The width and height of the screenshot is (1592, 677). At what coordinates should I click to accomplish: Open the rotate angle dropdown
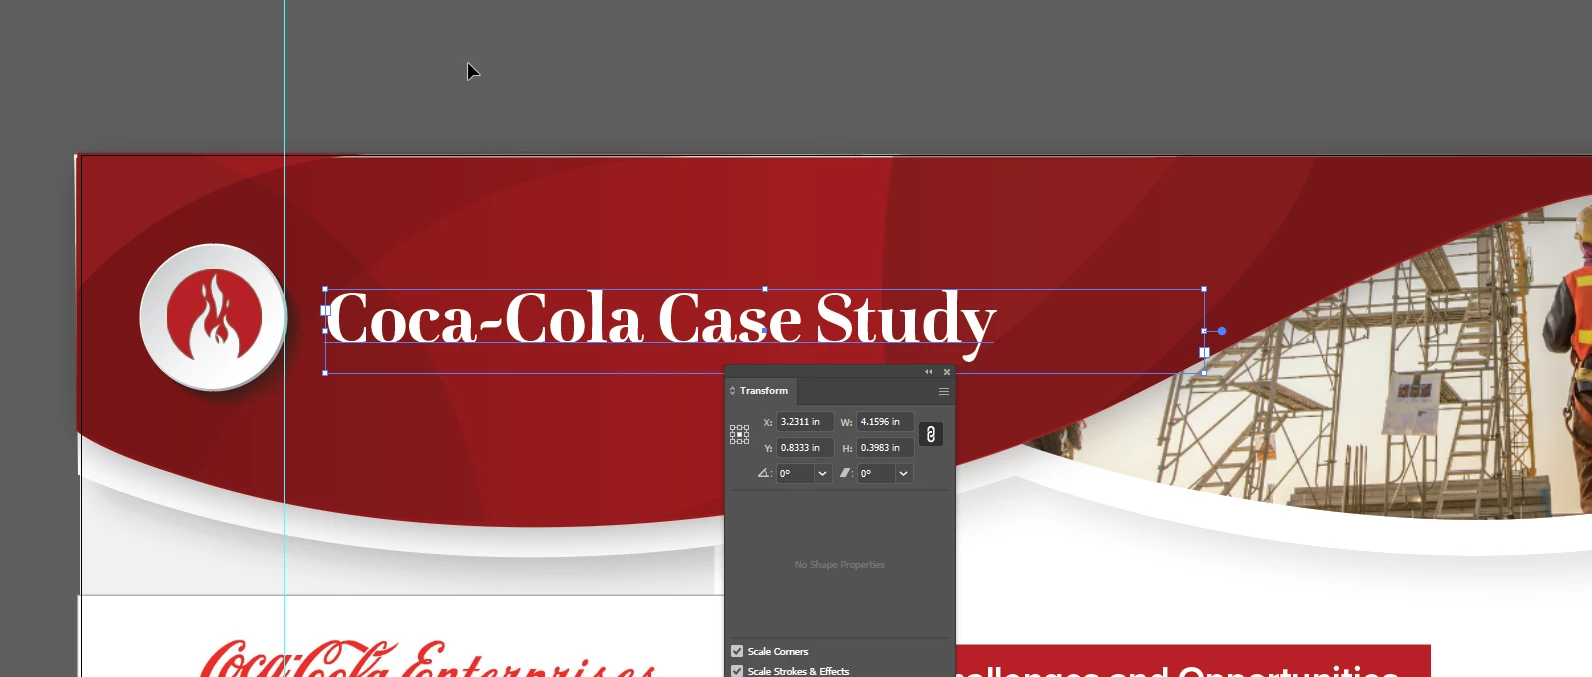823,473
